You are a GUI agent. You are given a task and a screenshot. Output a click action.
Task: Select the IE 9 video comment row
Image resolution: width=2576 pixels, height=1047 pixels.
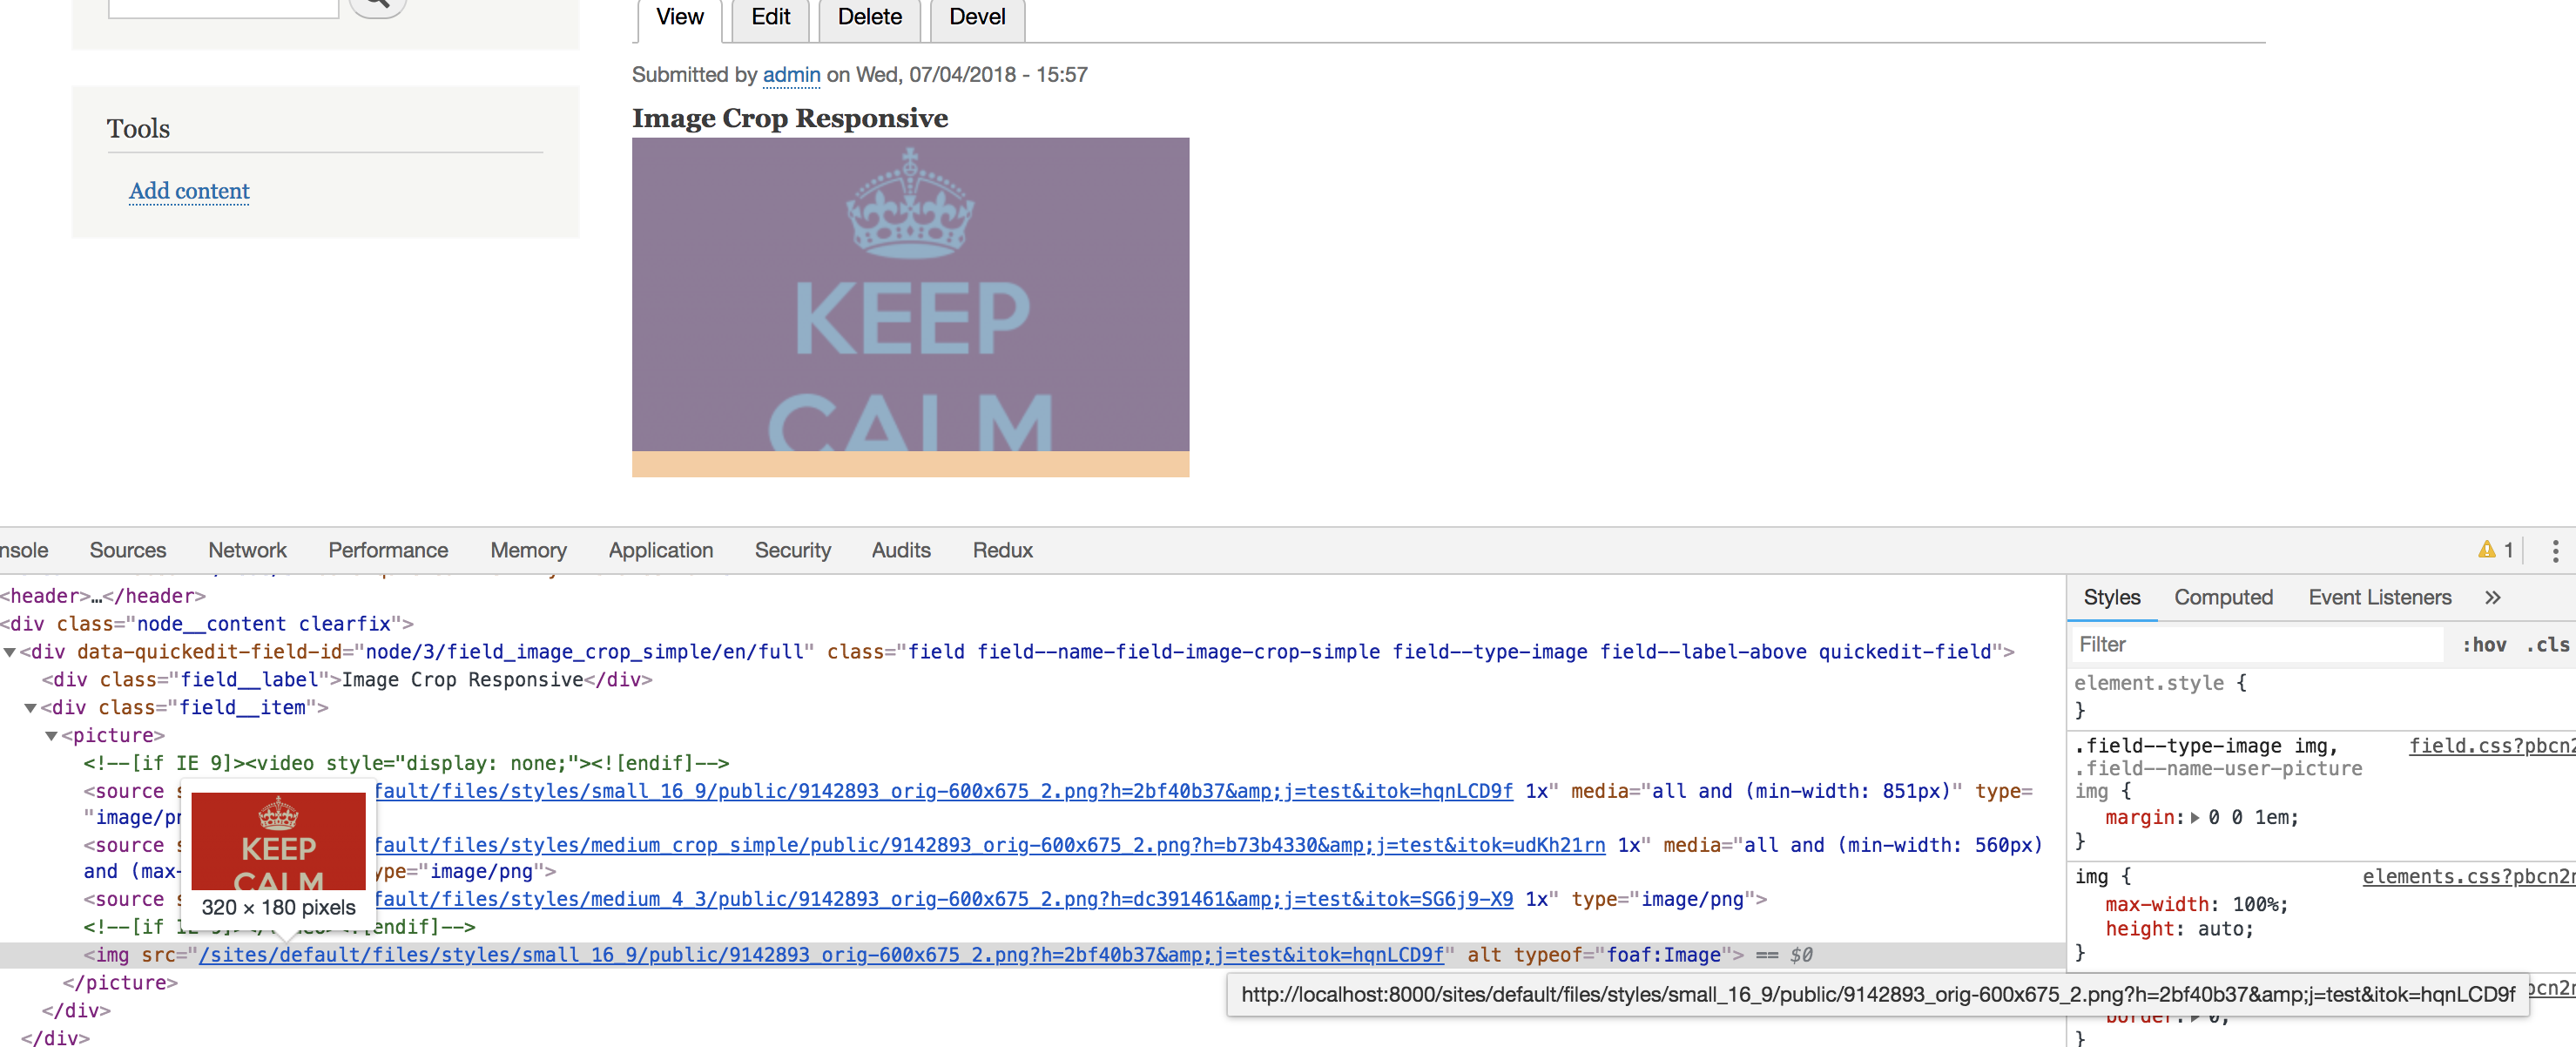click(x=406, y=764)
